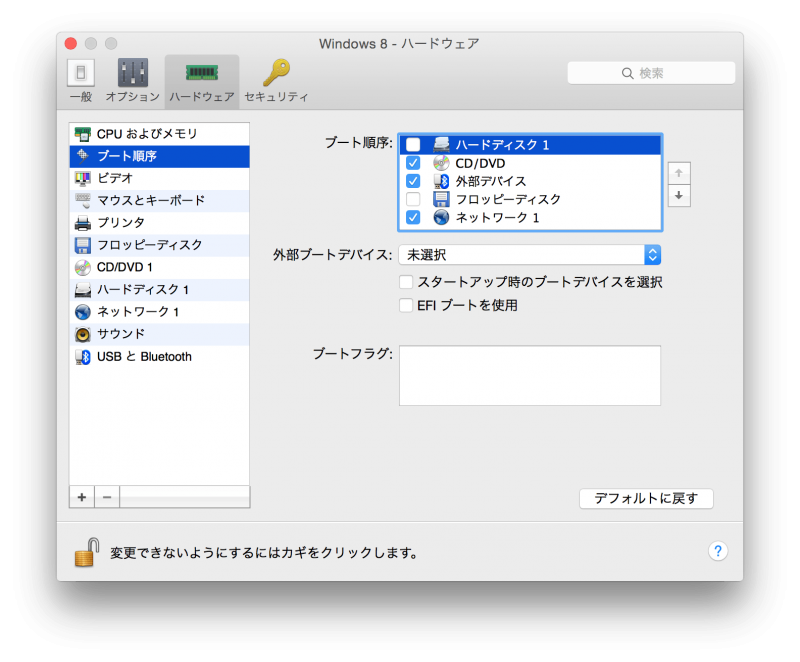Uncheck CD/DVD boot order checkbox
The width and height of the screenshot is (800, 662).
click(x=413, y=163)
